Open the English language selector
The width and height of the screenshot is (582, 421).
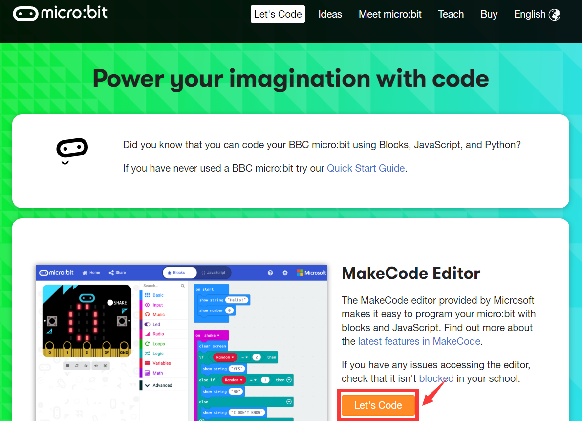pyautogui.click(x=537, y=14)
